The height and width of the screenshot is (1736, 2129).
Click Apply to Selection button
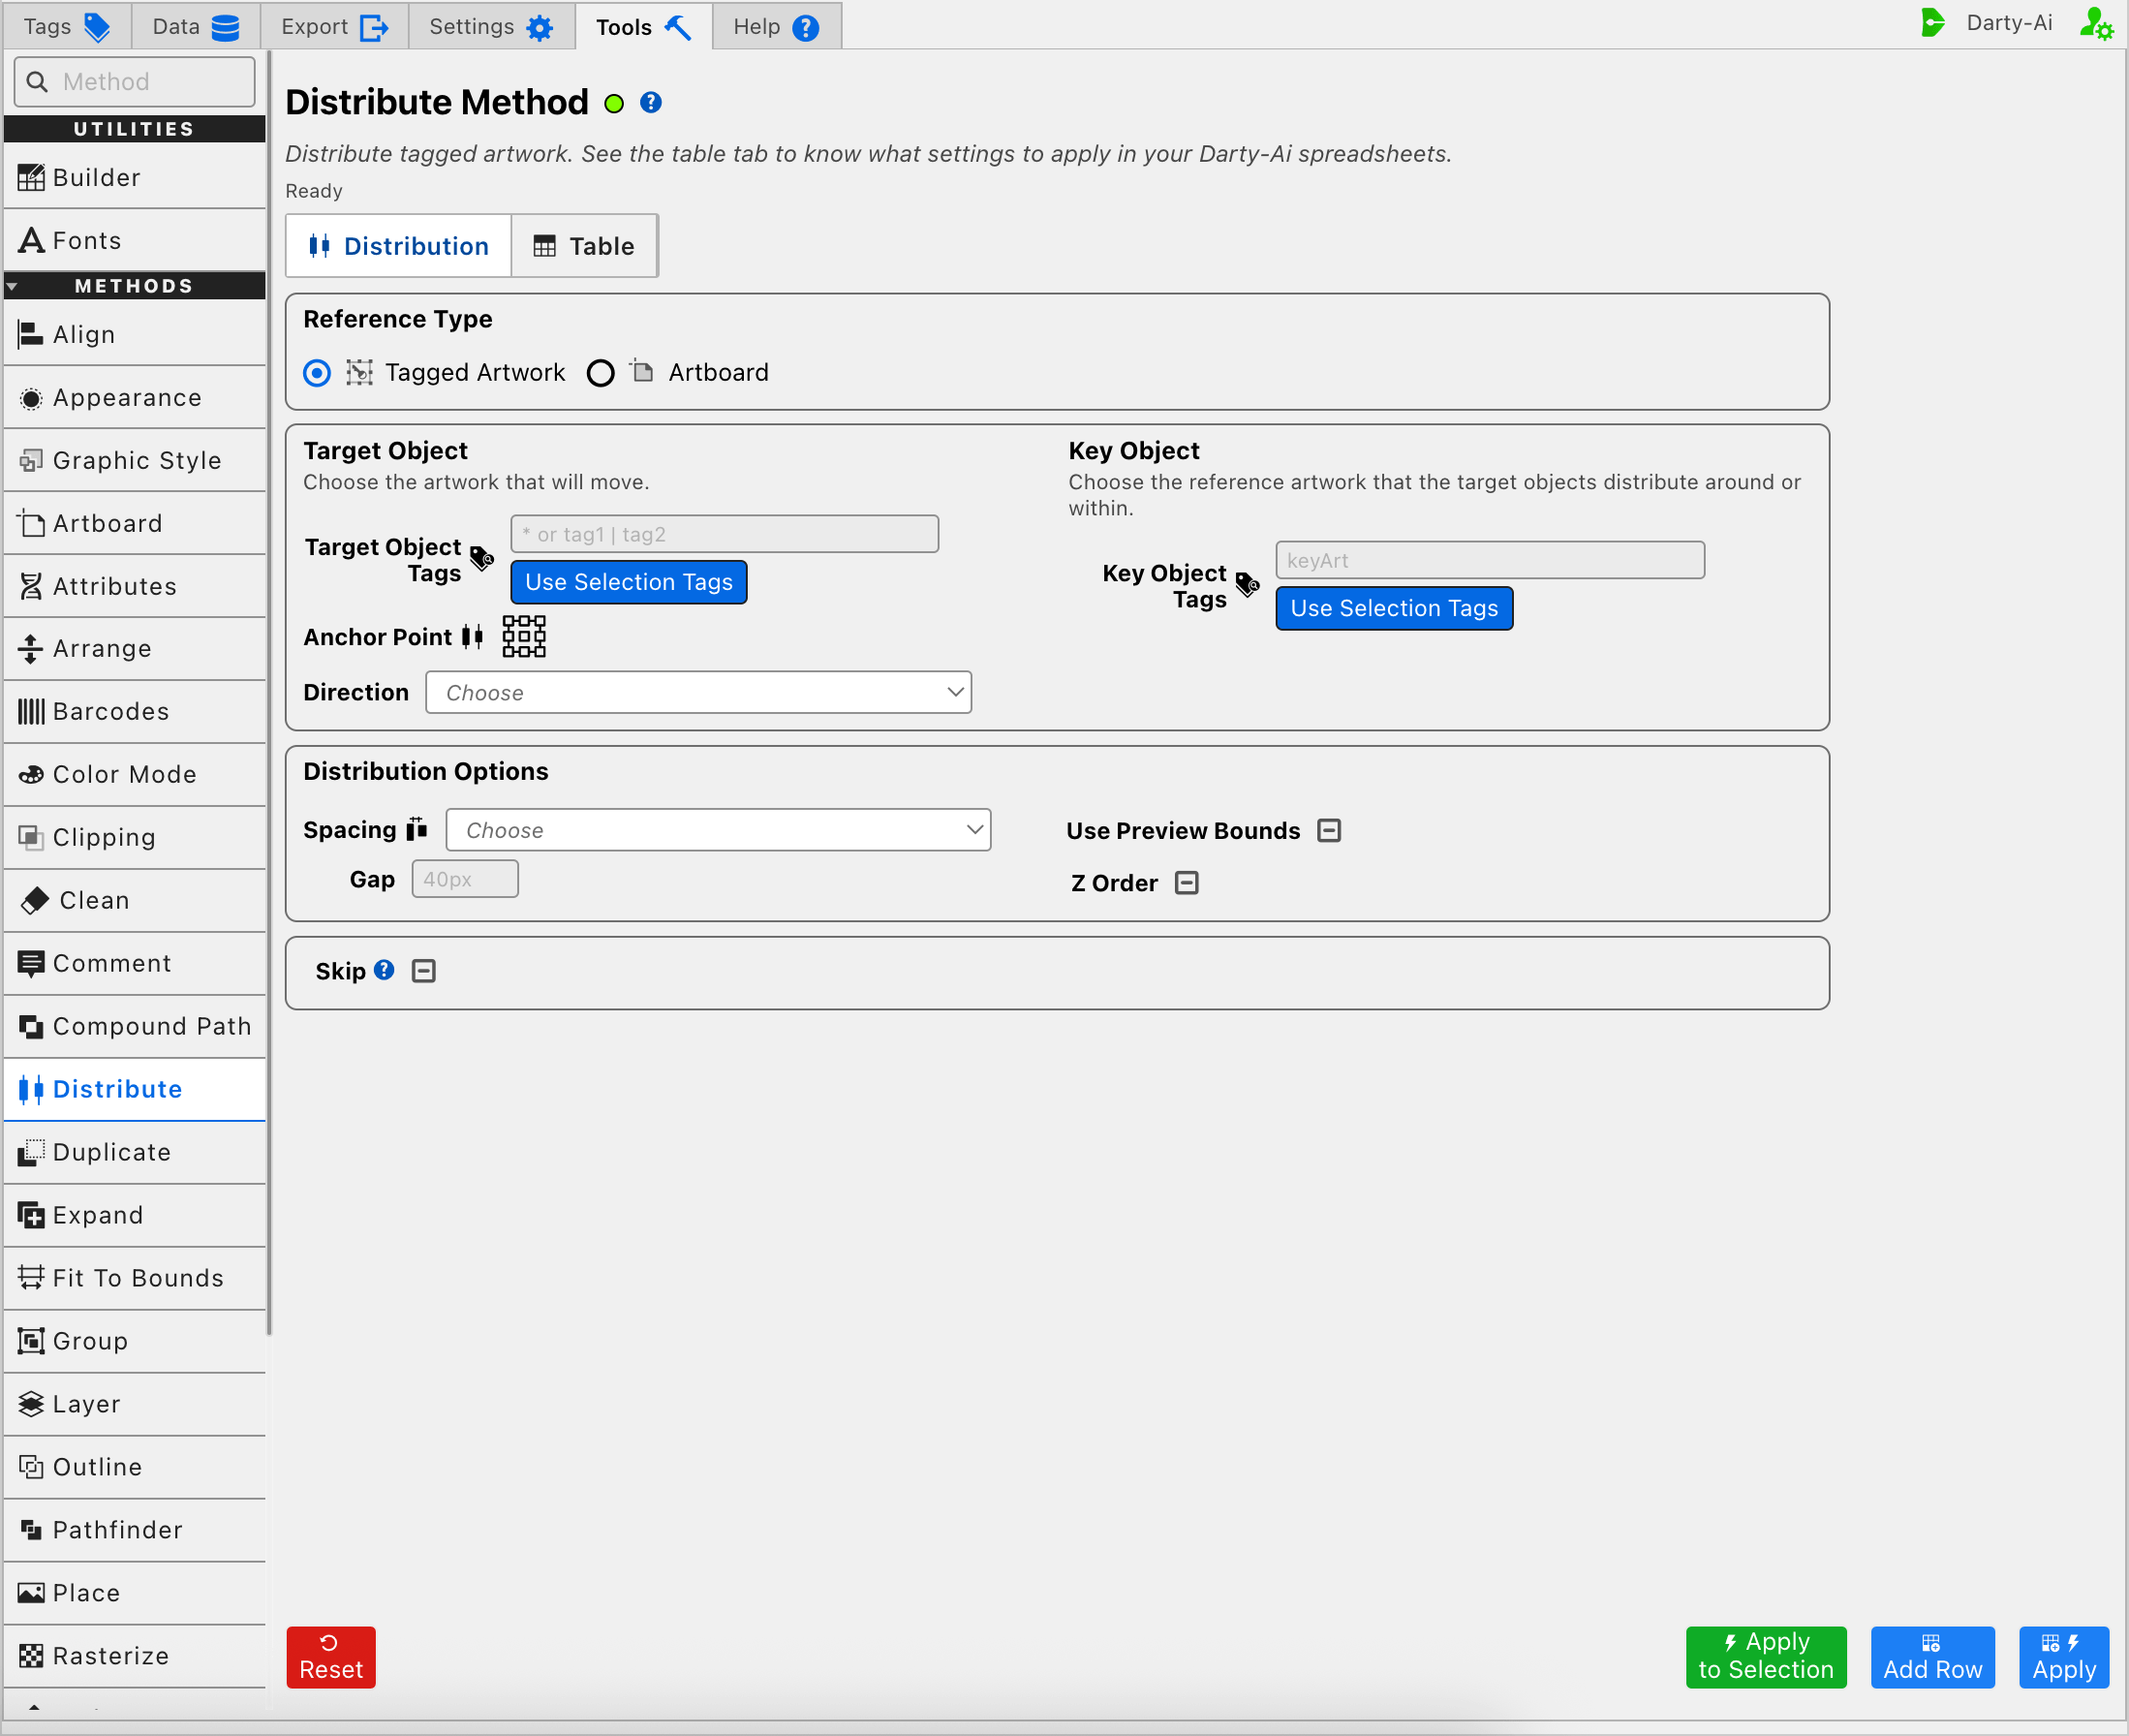1766,1657
